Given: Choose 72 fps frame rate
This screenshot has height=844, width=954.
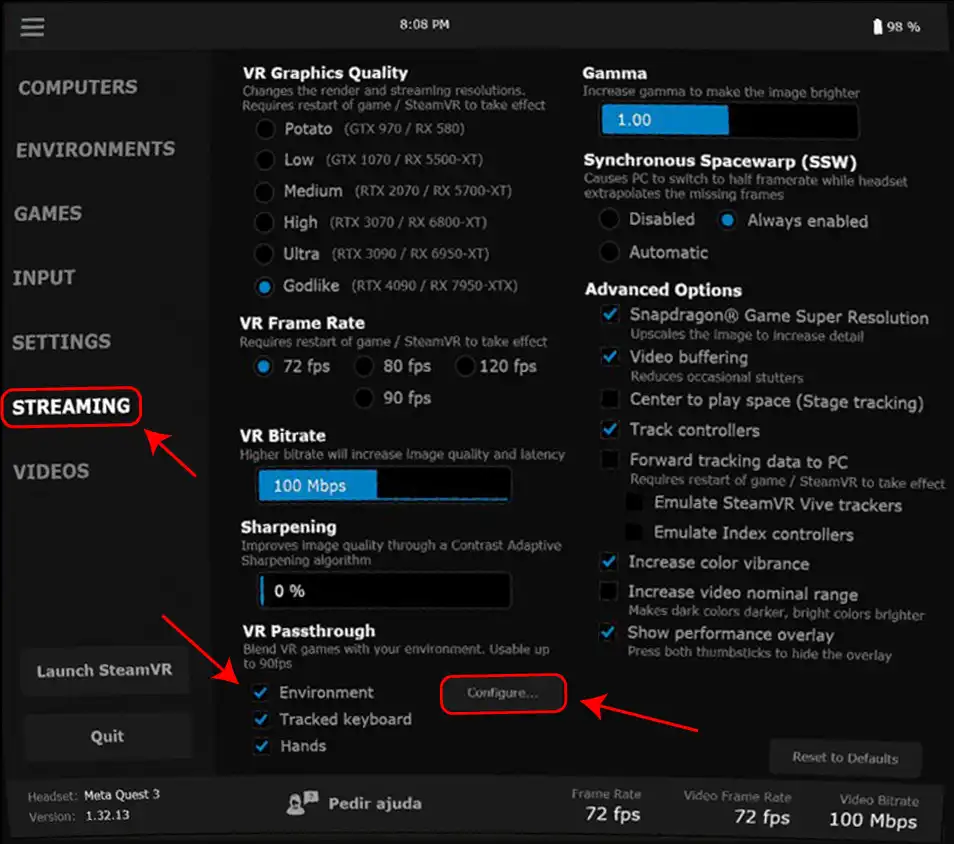Looking at the screenshot, I should pos(263,366).
